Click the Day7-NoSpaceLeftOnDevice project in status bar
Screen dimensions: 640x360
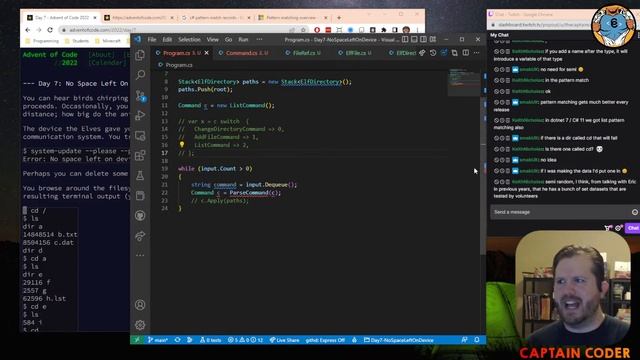pos(399,340)
